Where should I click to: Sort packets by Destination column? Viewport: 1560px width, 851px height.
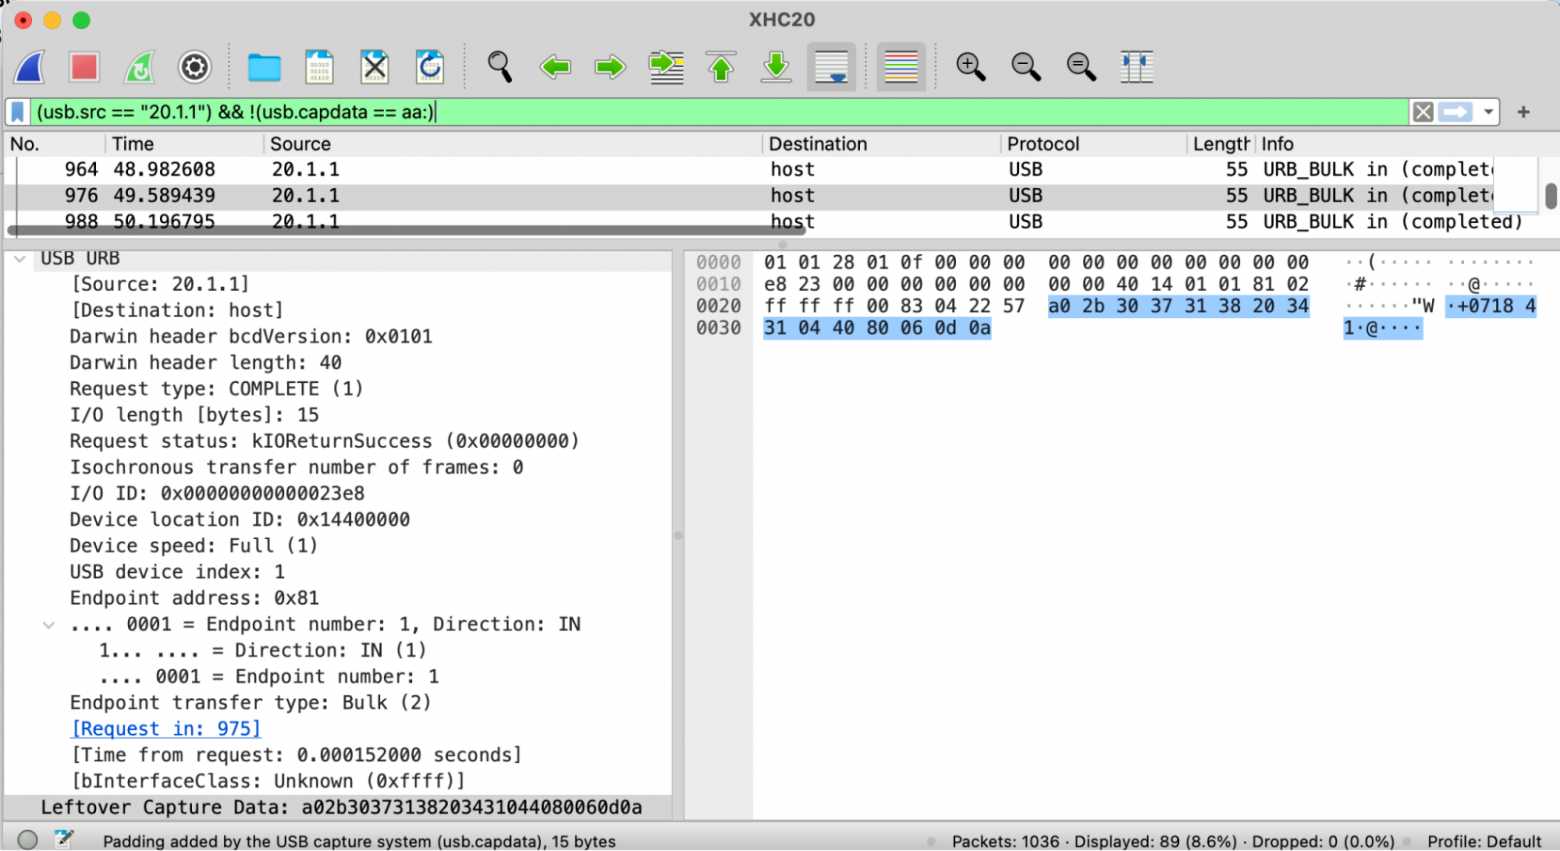click(882, 144)
